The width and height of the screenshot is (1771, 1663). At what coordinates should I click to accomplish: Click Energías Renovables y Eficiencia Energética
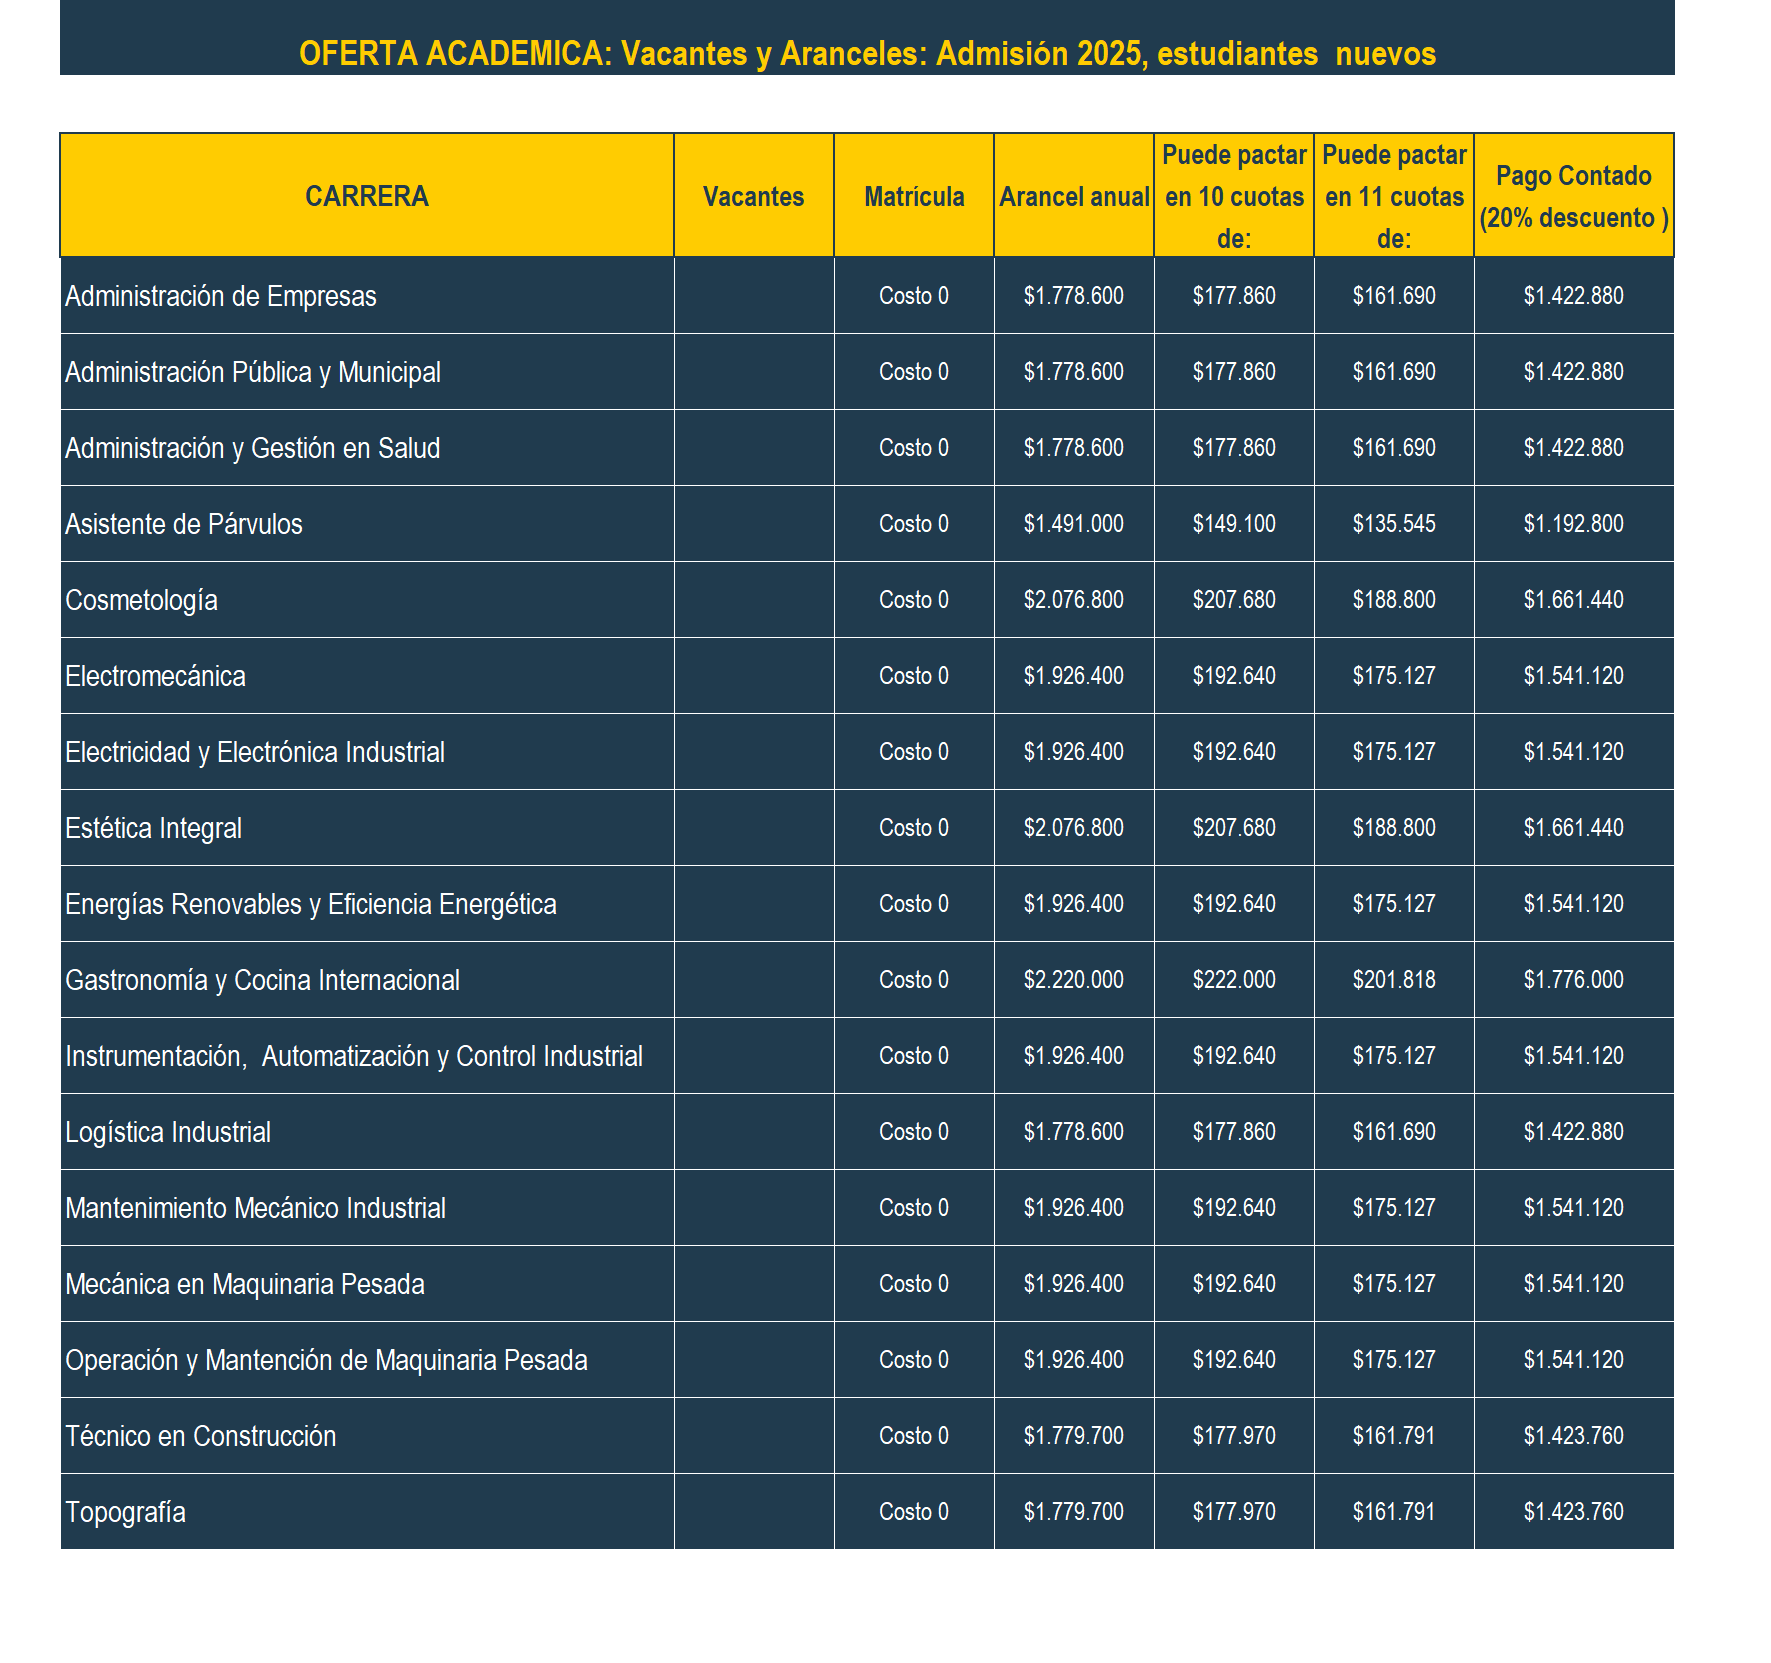[310, 904]
